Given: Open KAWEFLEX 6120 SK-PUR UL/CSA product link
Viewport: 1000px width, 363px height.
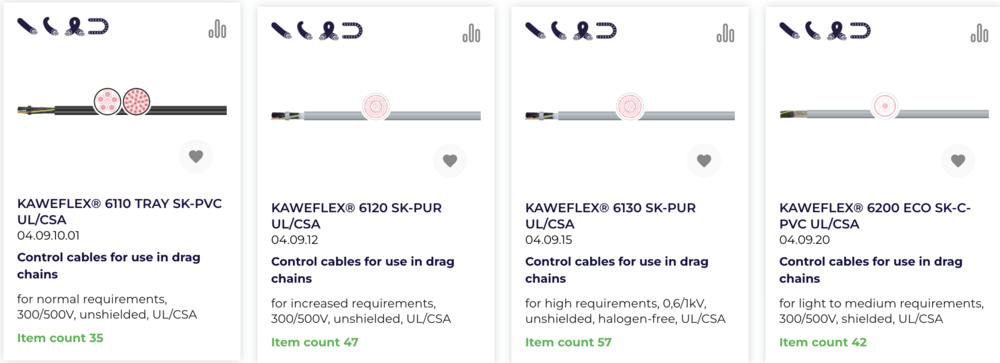Looking at the screenshot, I should (357, 216).
